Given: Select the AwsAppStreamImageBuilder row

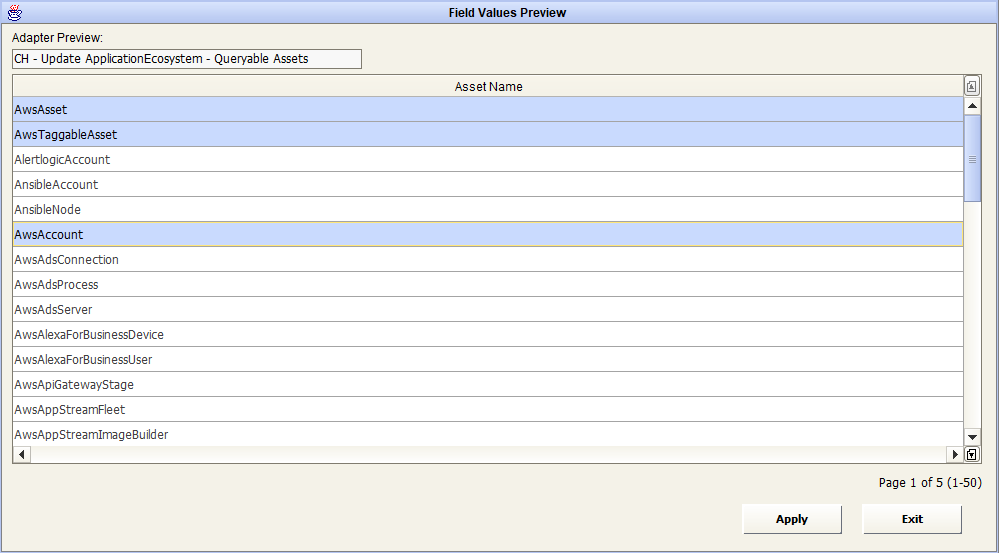Looking at the screenshot, I should tap(488, 434).
